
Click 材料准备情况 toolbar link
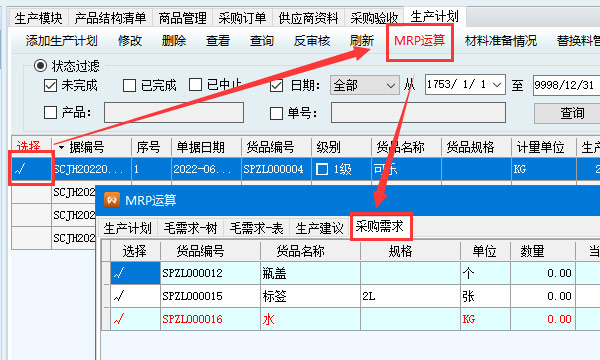pyautogui.click(x=501, y=41)
